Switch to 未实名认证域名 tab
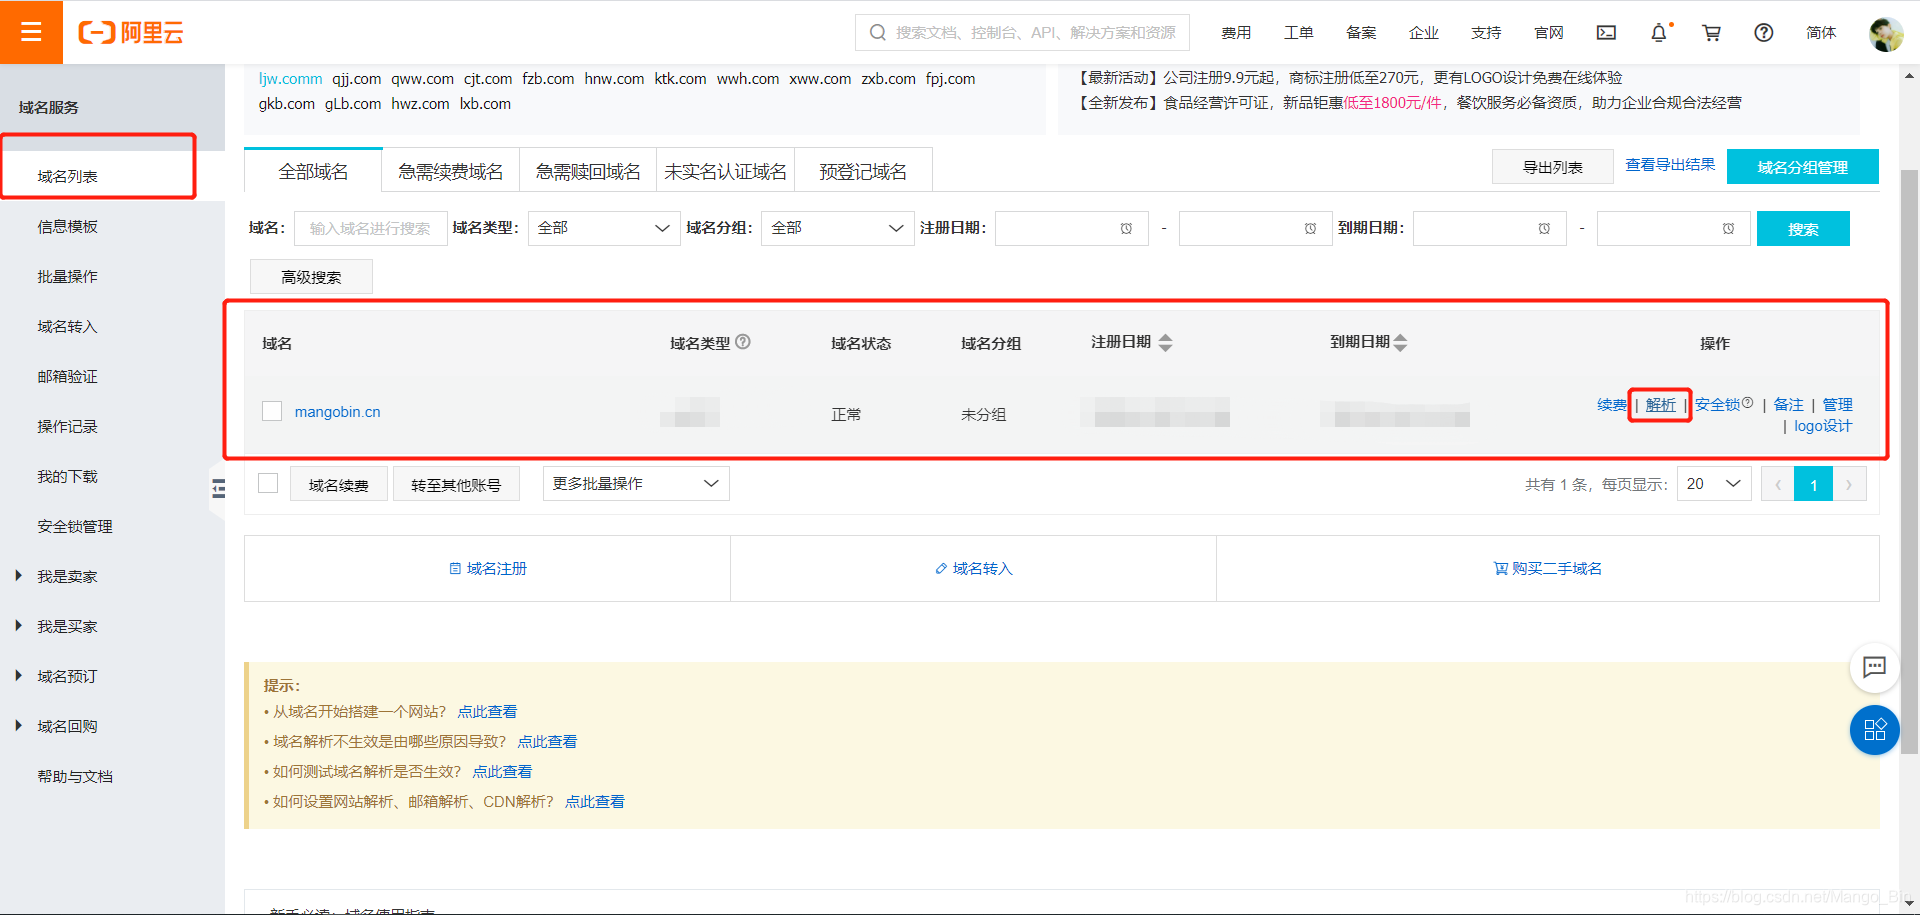 pos(725,171)
